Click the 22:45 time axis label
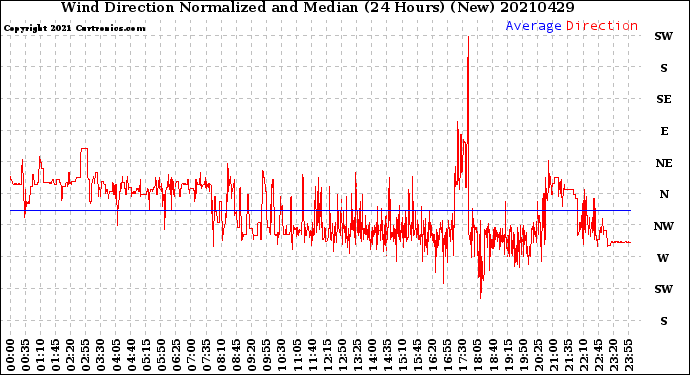 pos(598,355)
